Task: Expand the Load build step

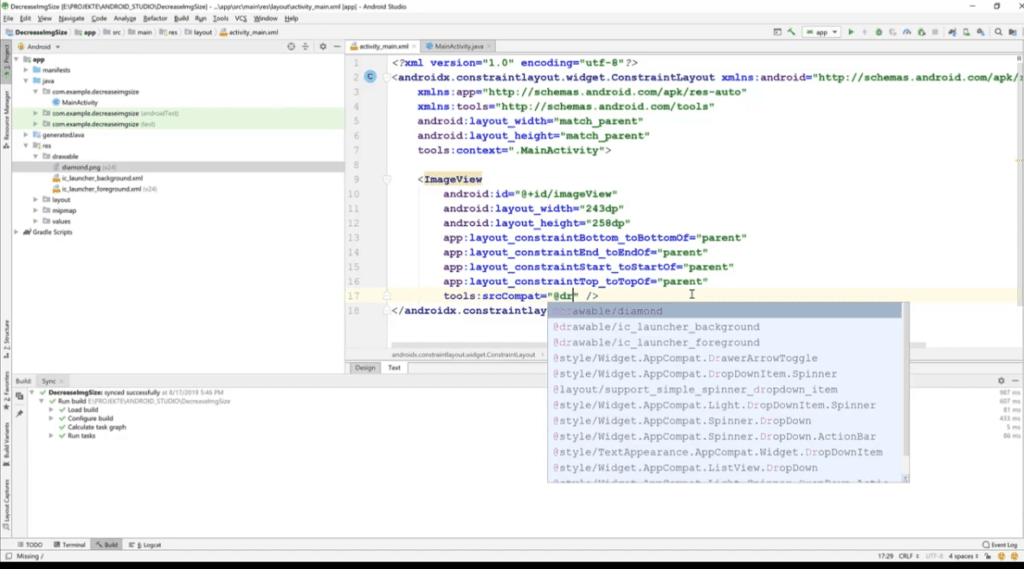Action: pyautogui.click(x=51, y=410)
